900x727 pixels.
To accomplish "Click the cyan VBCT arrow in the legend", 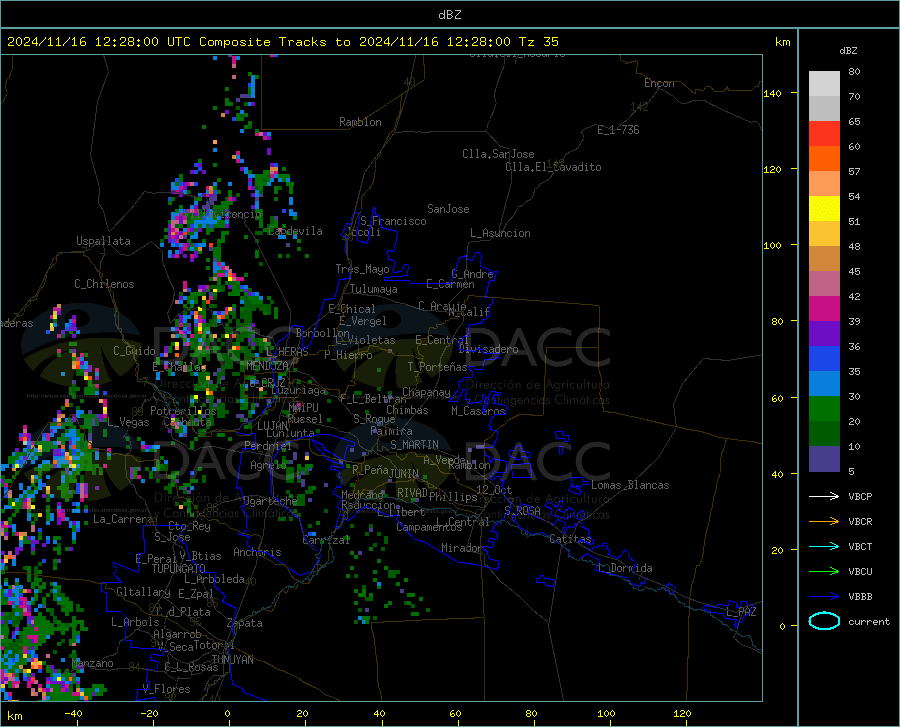I will click(x=824, y=546).
